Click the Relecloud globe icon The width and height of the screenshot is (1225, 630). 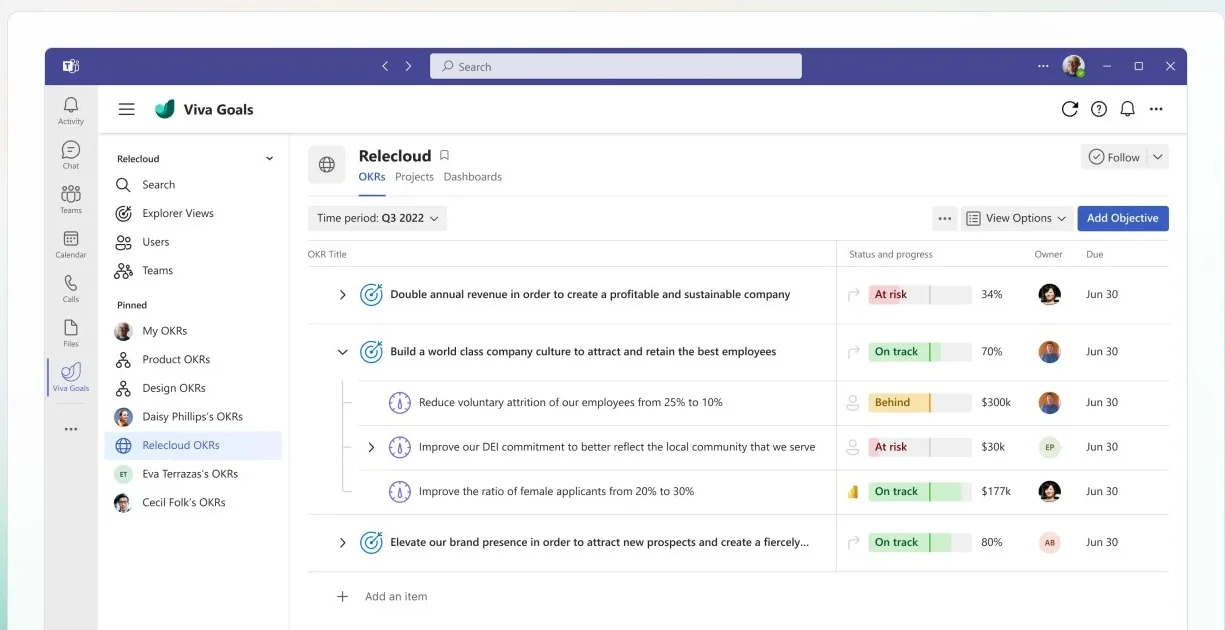coord(327,165)
